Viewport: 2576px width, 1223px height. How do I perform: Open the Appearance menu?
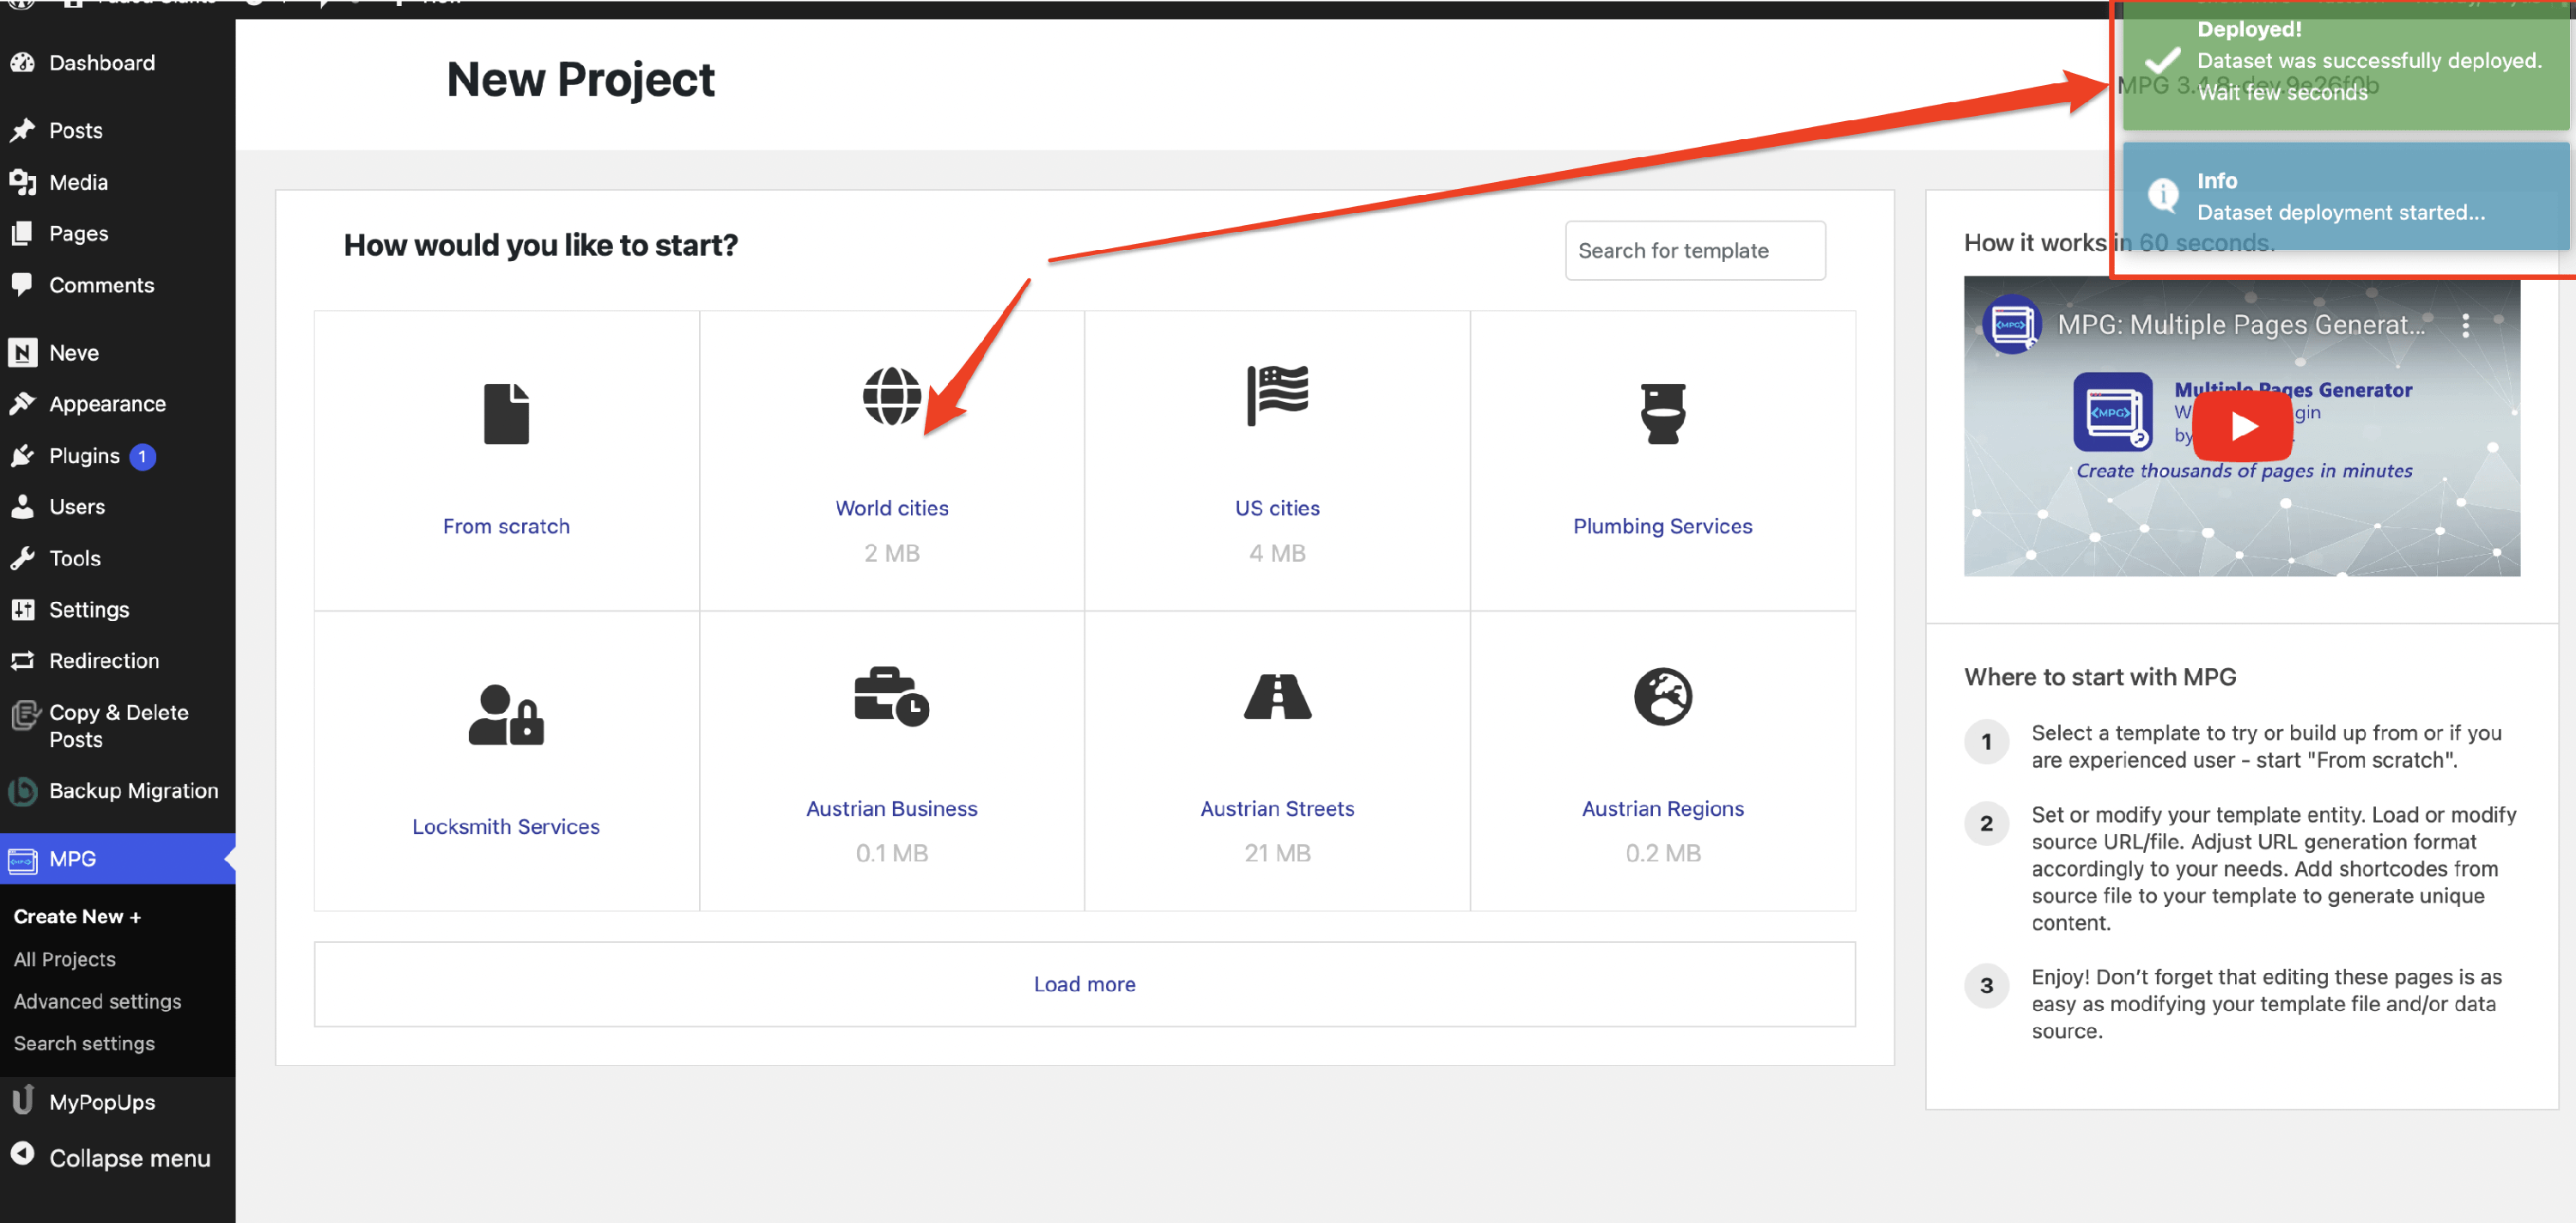(107, 404)
